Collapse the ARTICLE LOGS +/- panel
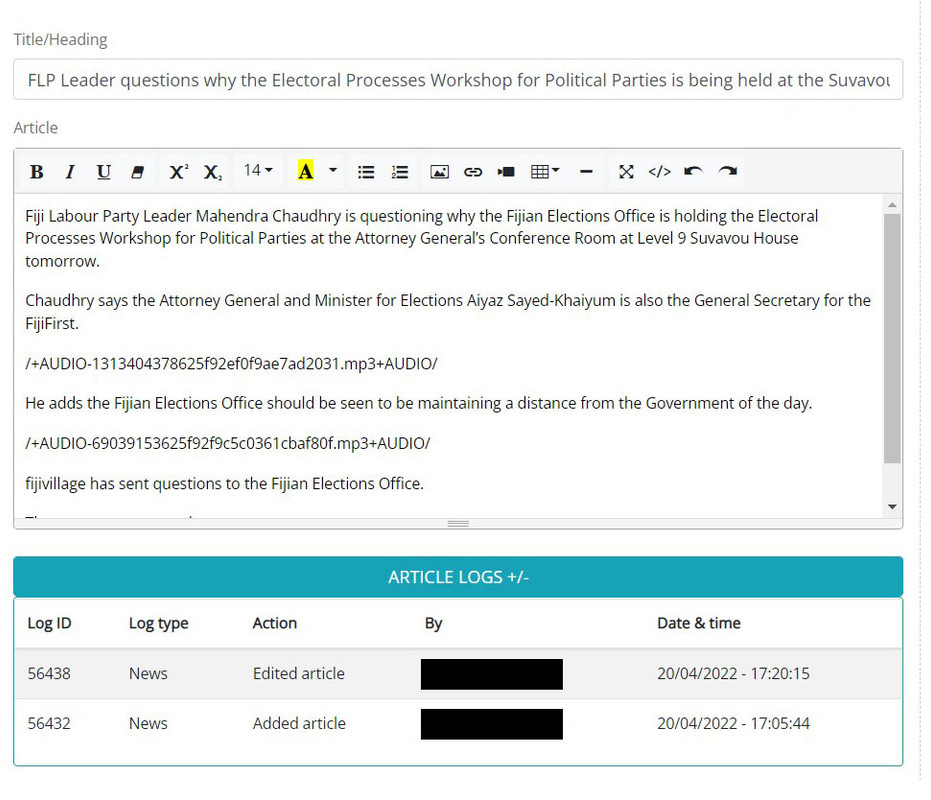This screenshot has height=800, width=931. click(458, 577)
